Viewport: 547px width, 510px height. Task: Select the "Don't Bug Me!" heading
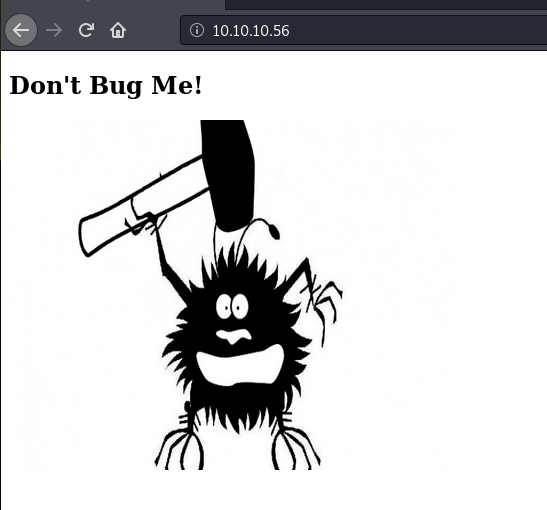coord(106,86)
